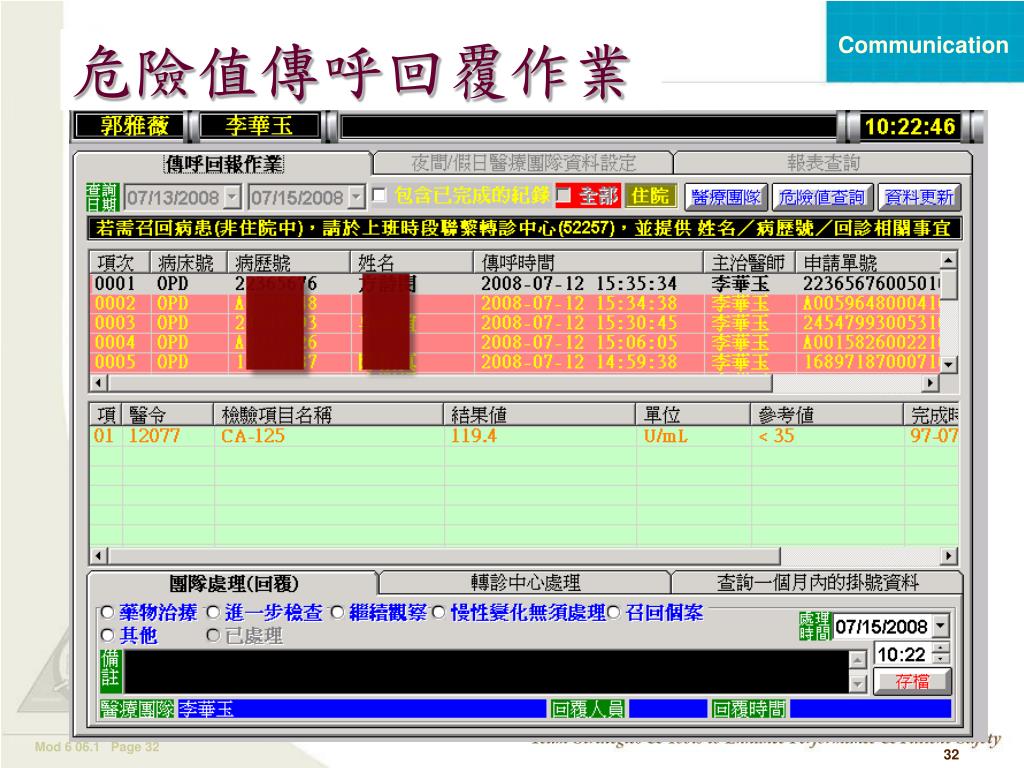This screenshot has height=768, width=1024.
Task: Click the 資料更新 button
Action: point(919,197)
